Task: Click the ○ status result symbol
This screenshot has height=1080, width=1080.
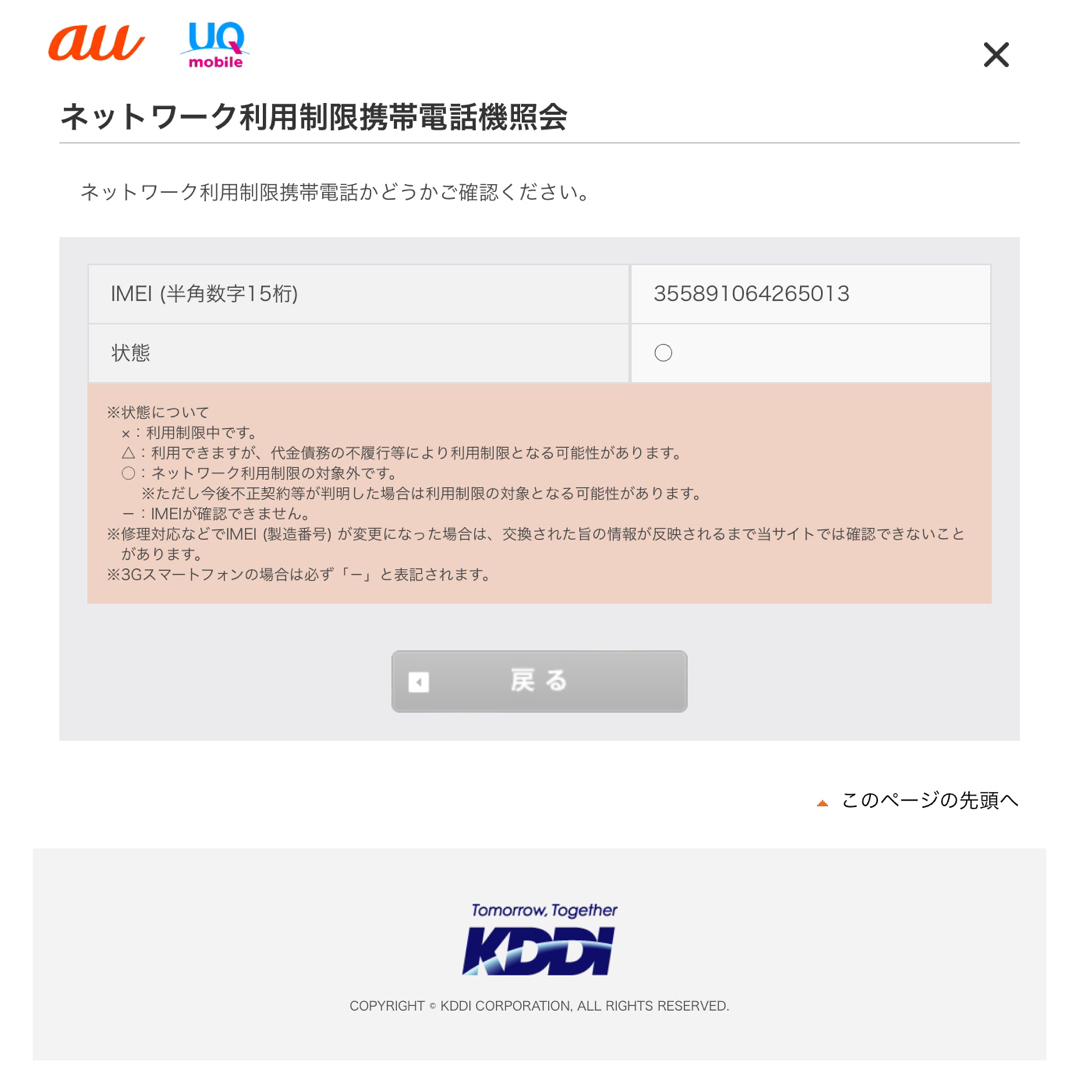Action: [663, 353]
